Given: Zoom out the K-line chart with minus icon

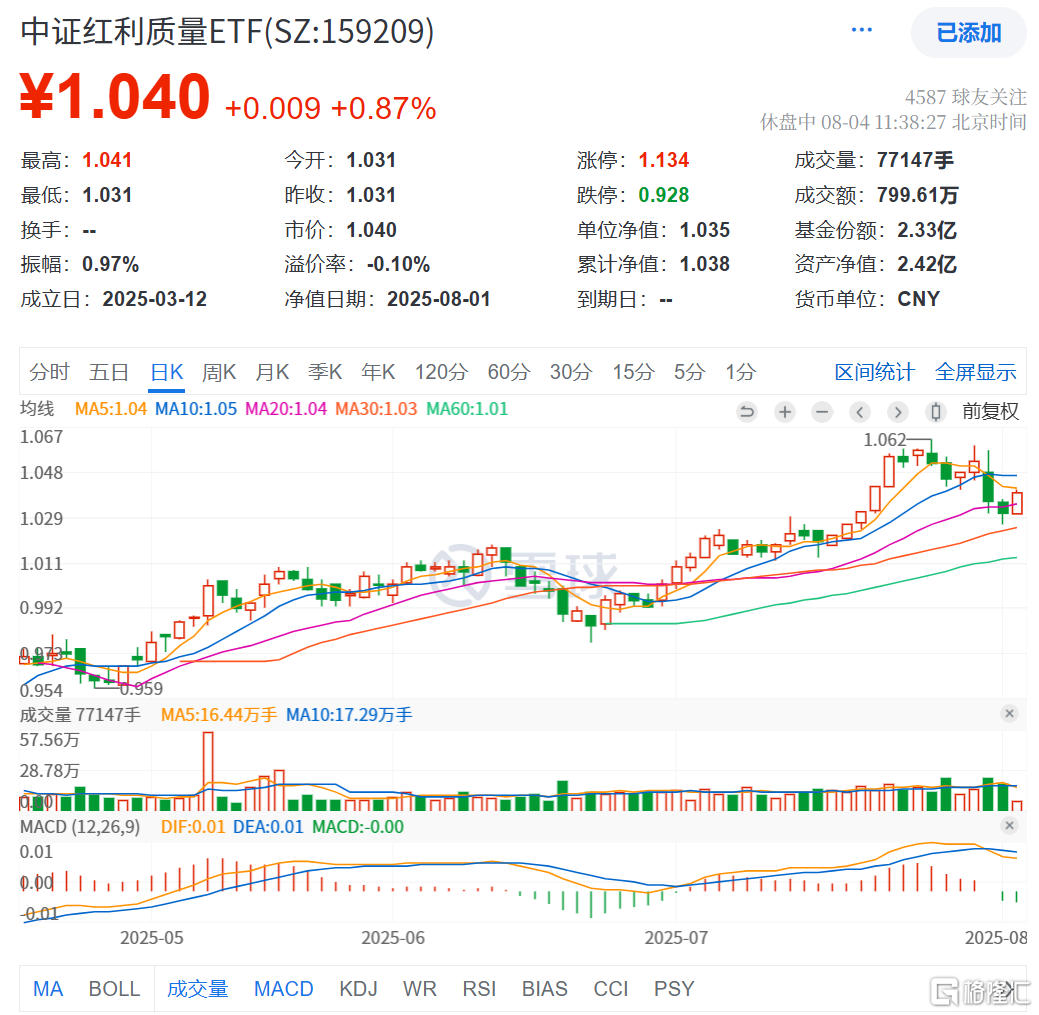Looking at the screenshot, I should (x=822, y=412).
